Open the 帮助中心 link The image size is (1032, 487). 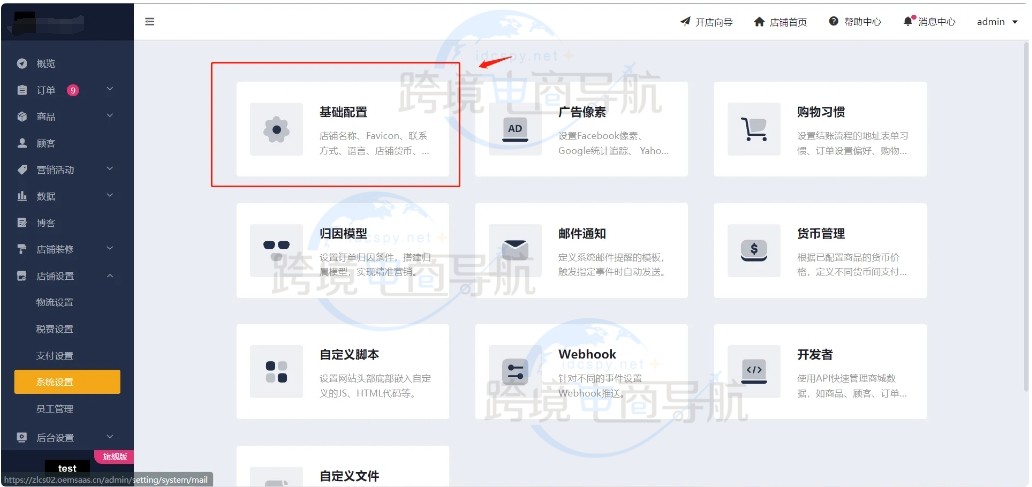pyautogui.click(x=863, y=22)
